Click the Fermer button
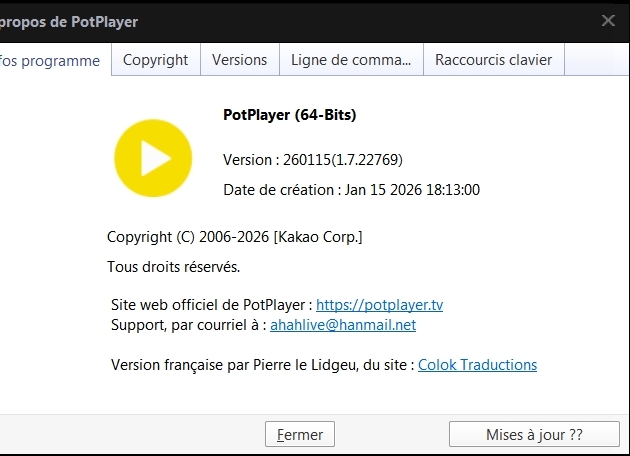Screen dimensions: 630x456 (x=300, y=434)
